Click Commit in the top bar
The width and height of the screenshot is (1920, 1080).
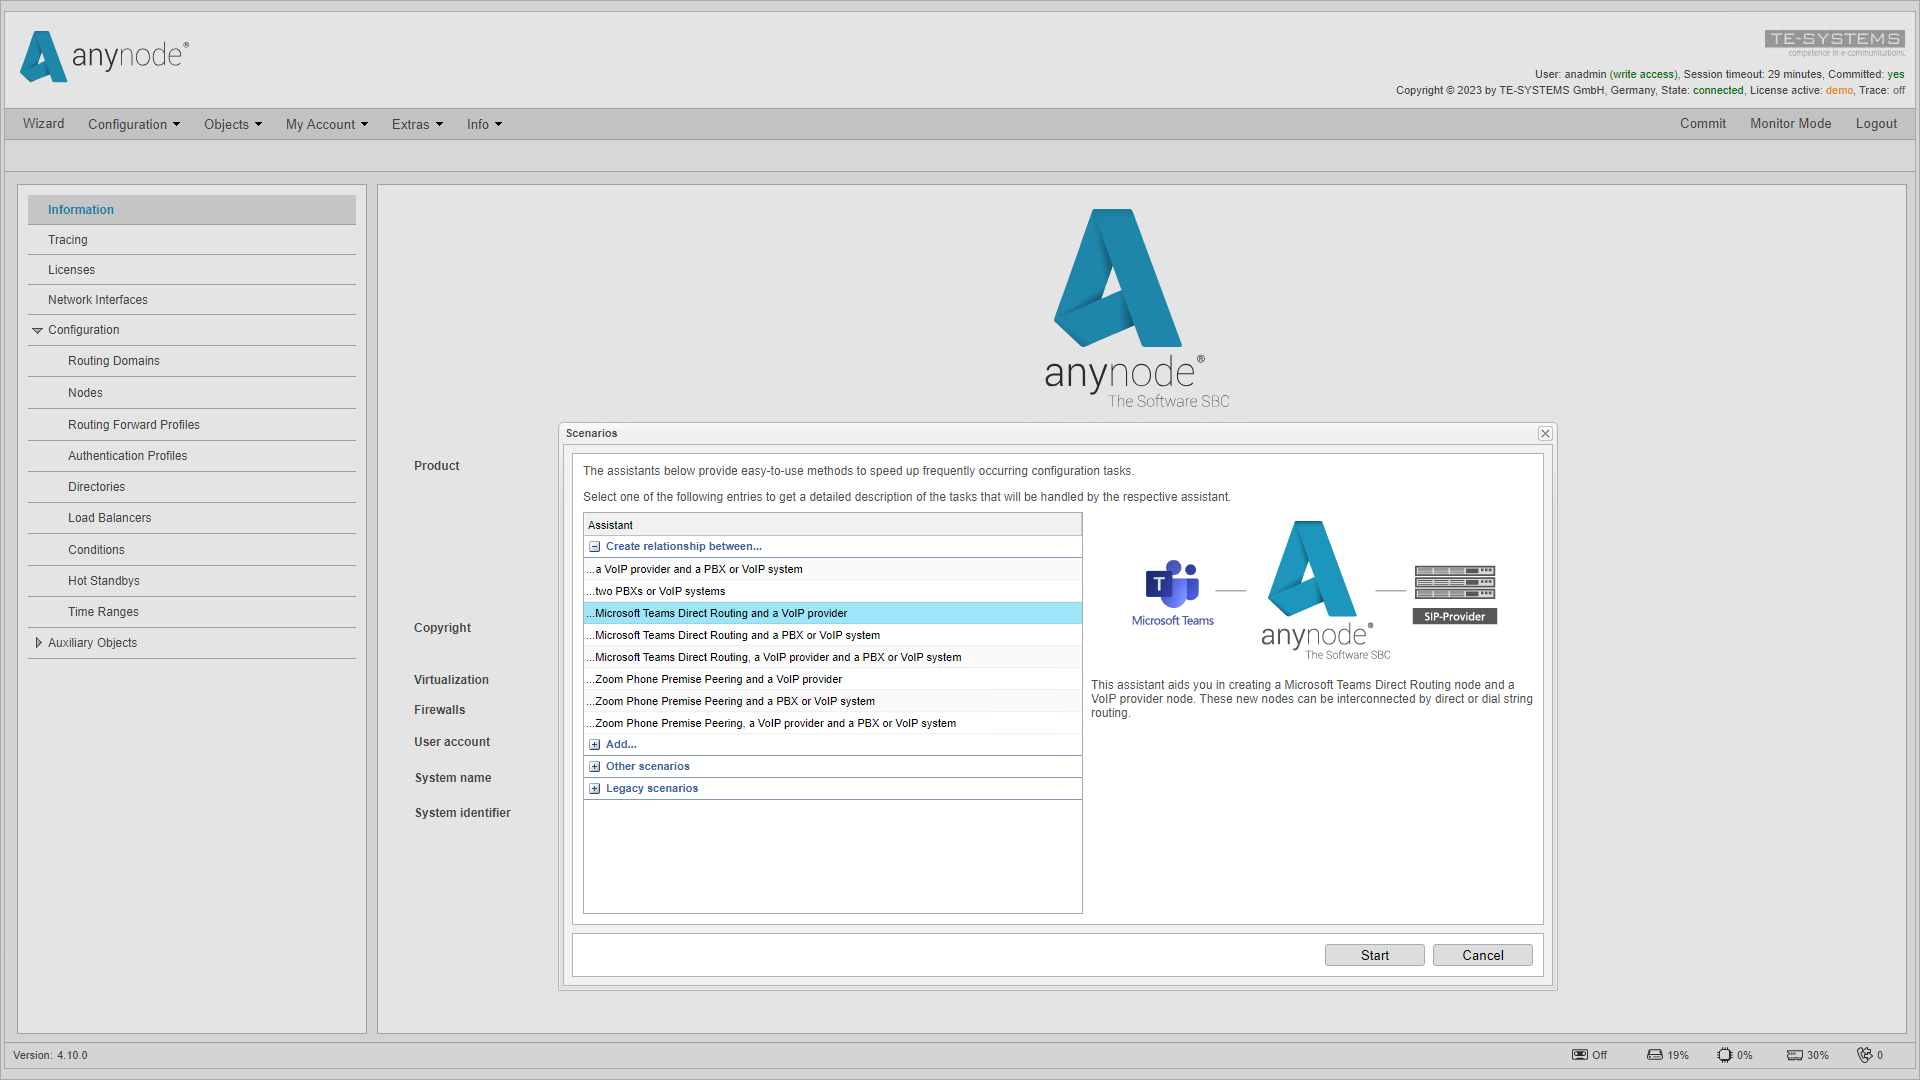click(x=1703, y=124)
